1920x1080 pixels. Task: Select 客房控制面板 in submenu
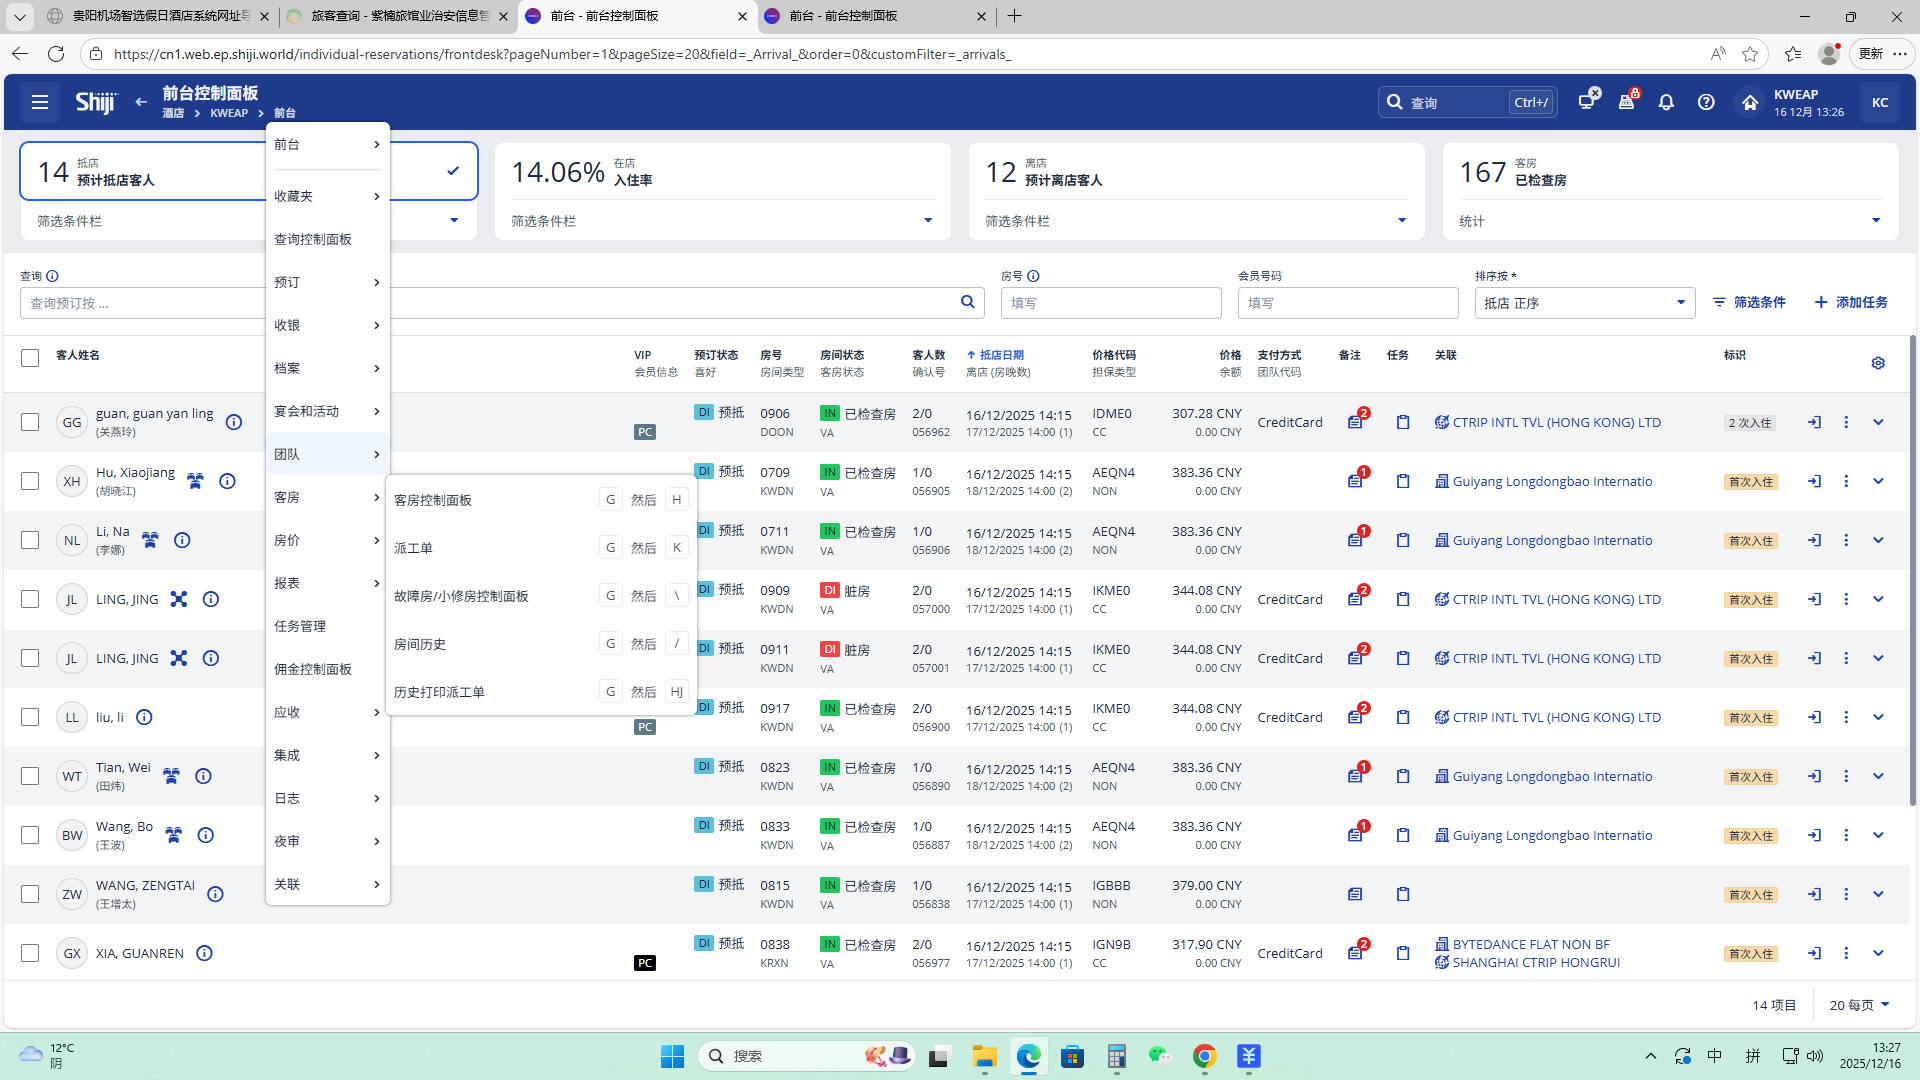point(433,500)
